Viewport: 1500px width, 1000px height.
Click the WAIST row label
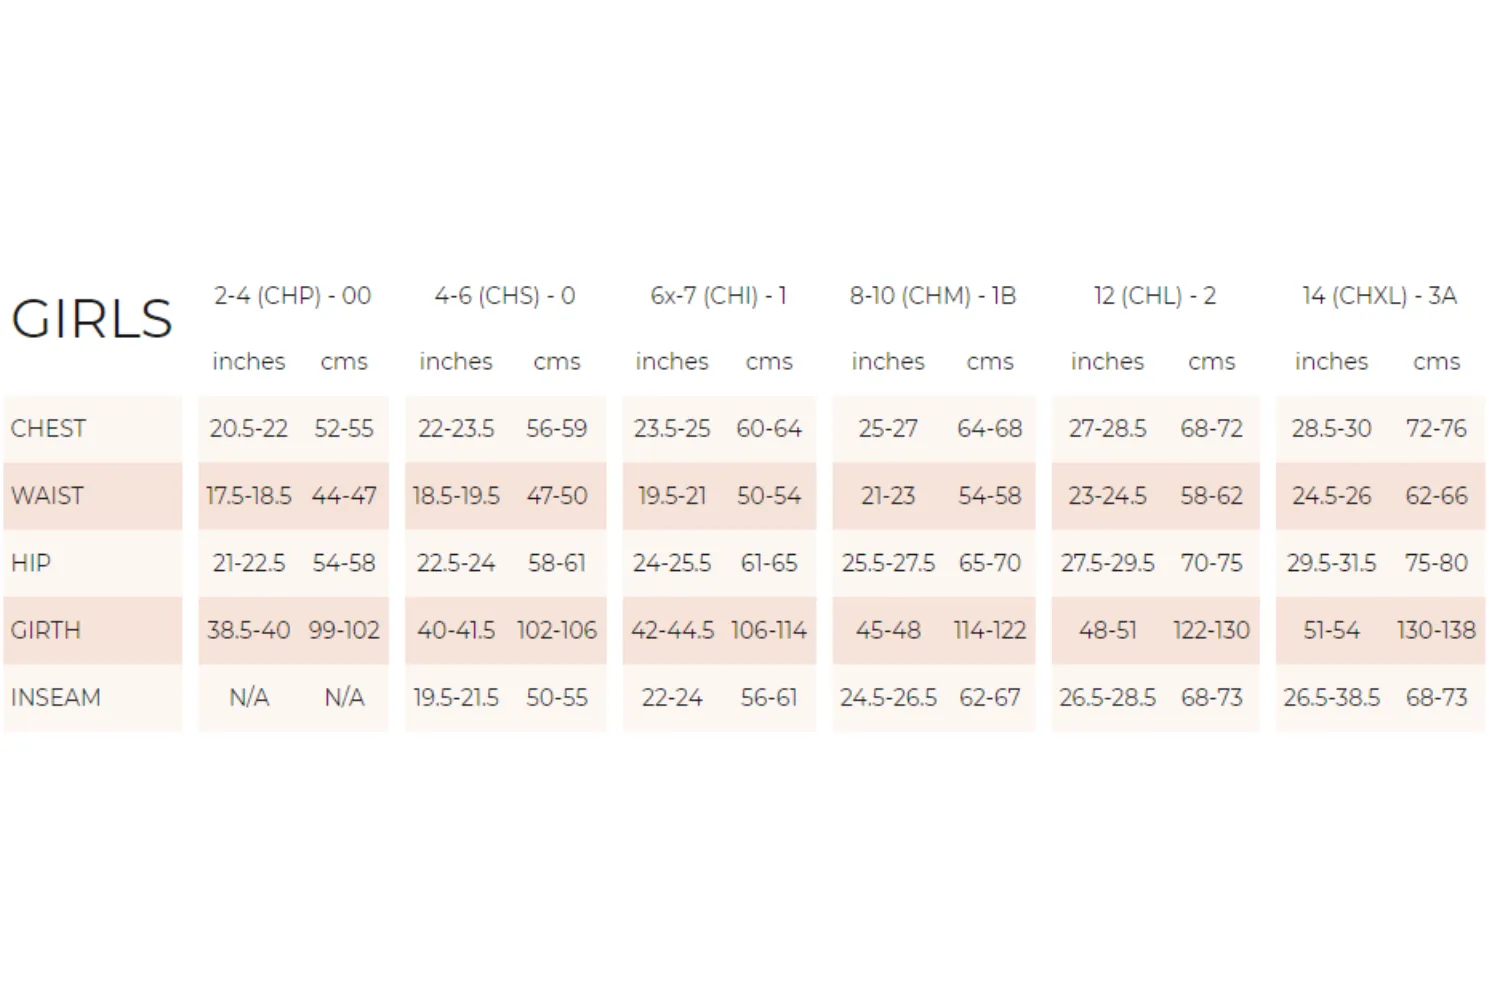click(47, 495)
